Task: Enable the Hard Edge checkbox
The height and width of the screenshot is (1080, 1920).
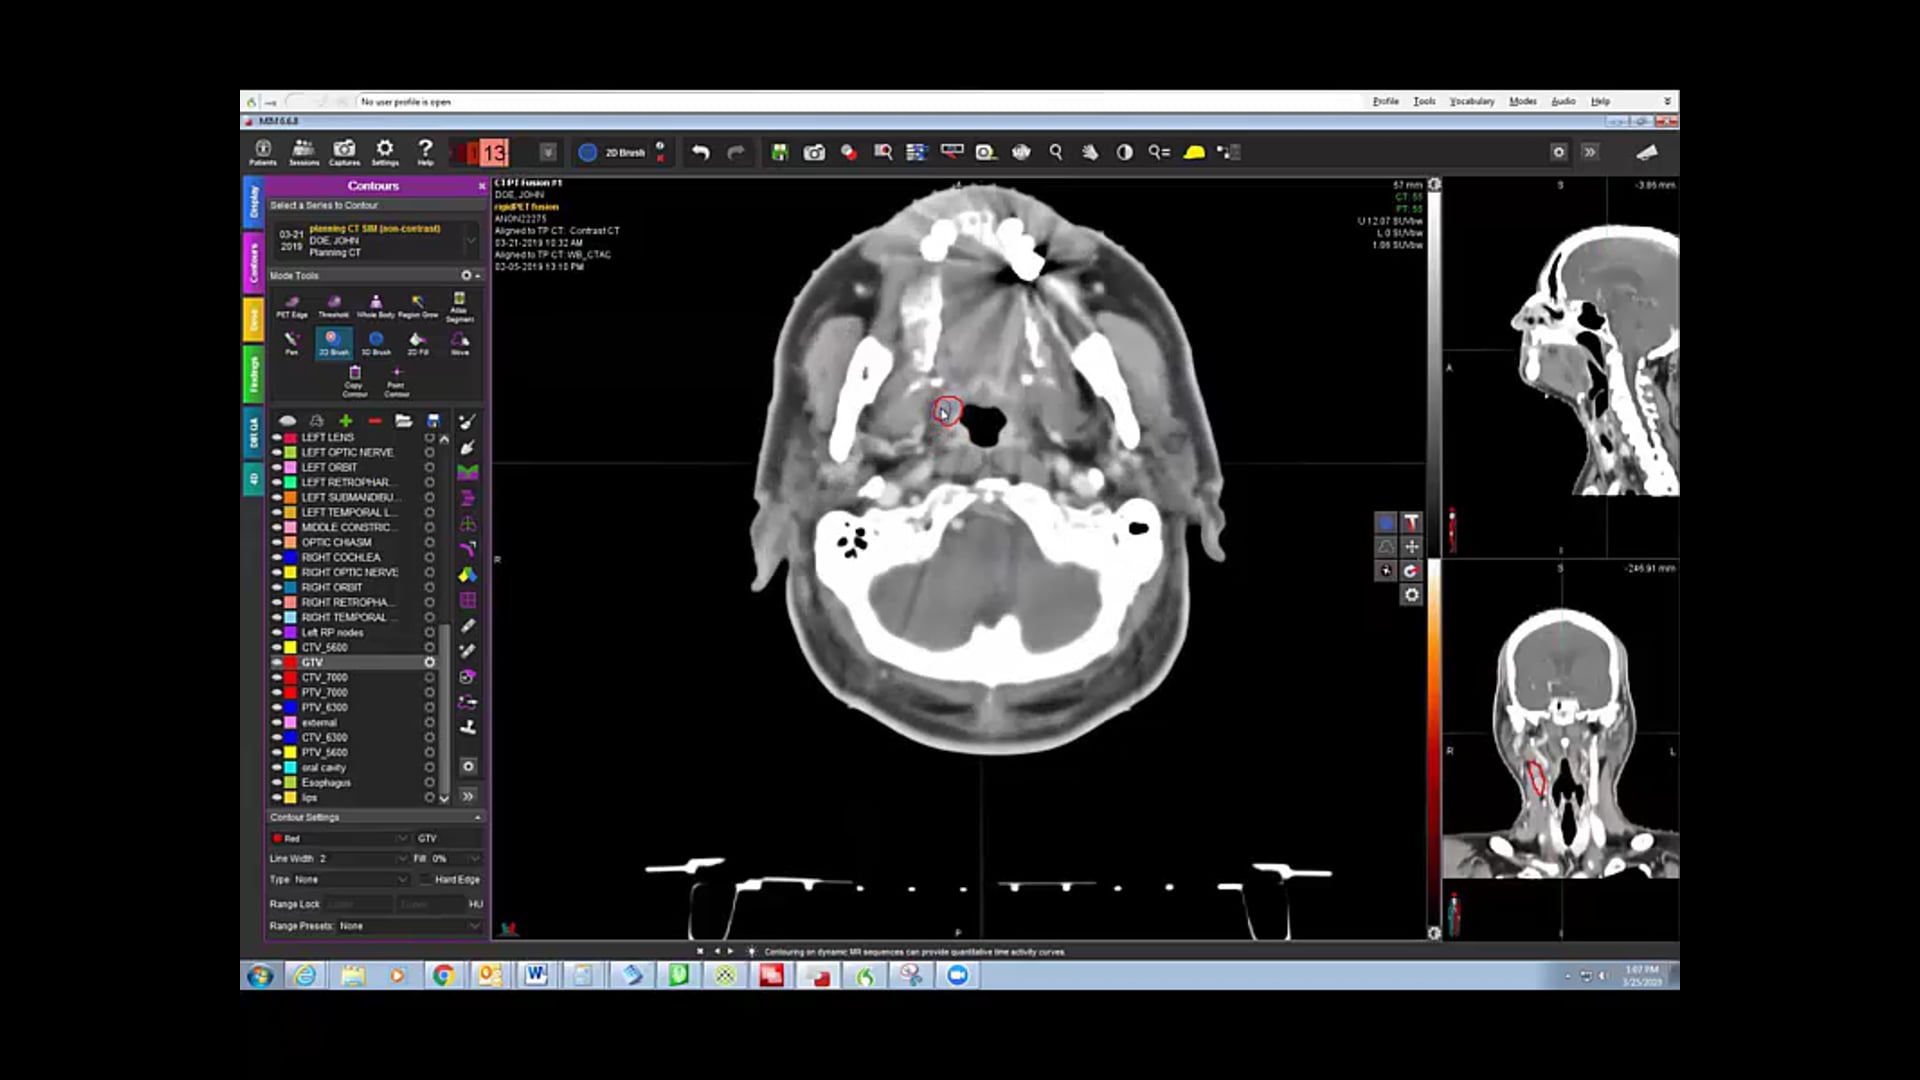Action: [425, 880]
